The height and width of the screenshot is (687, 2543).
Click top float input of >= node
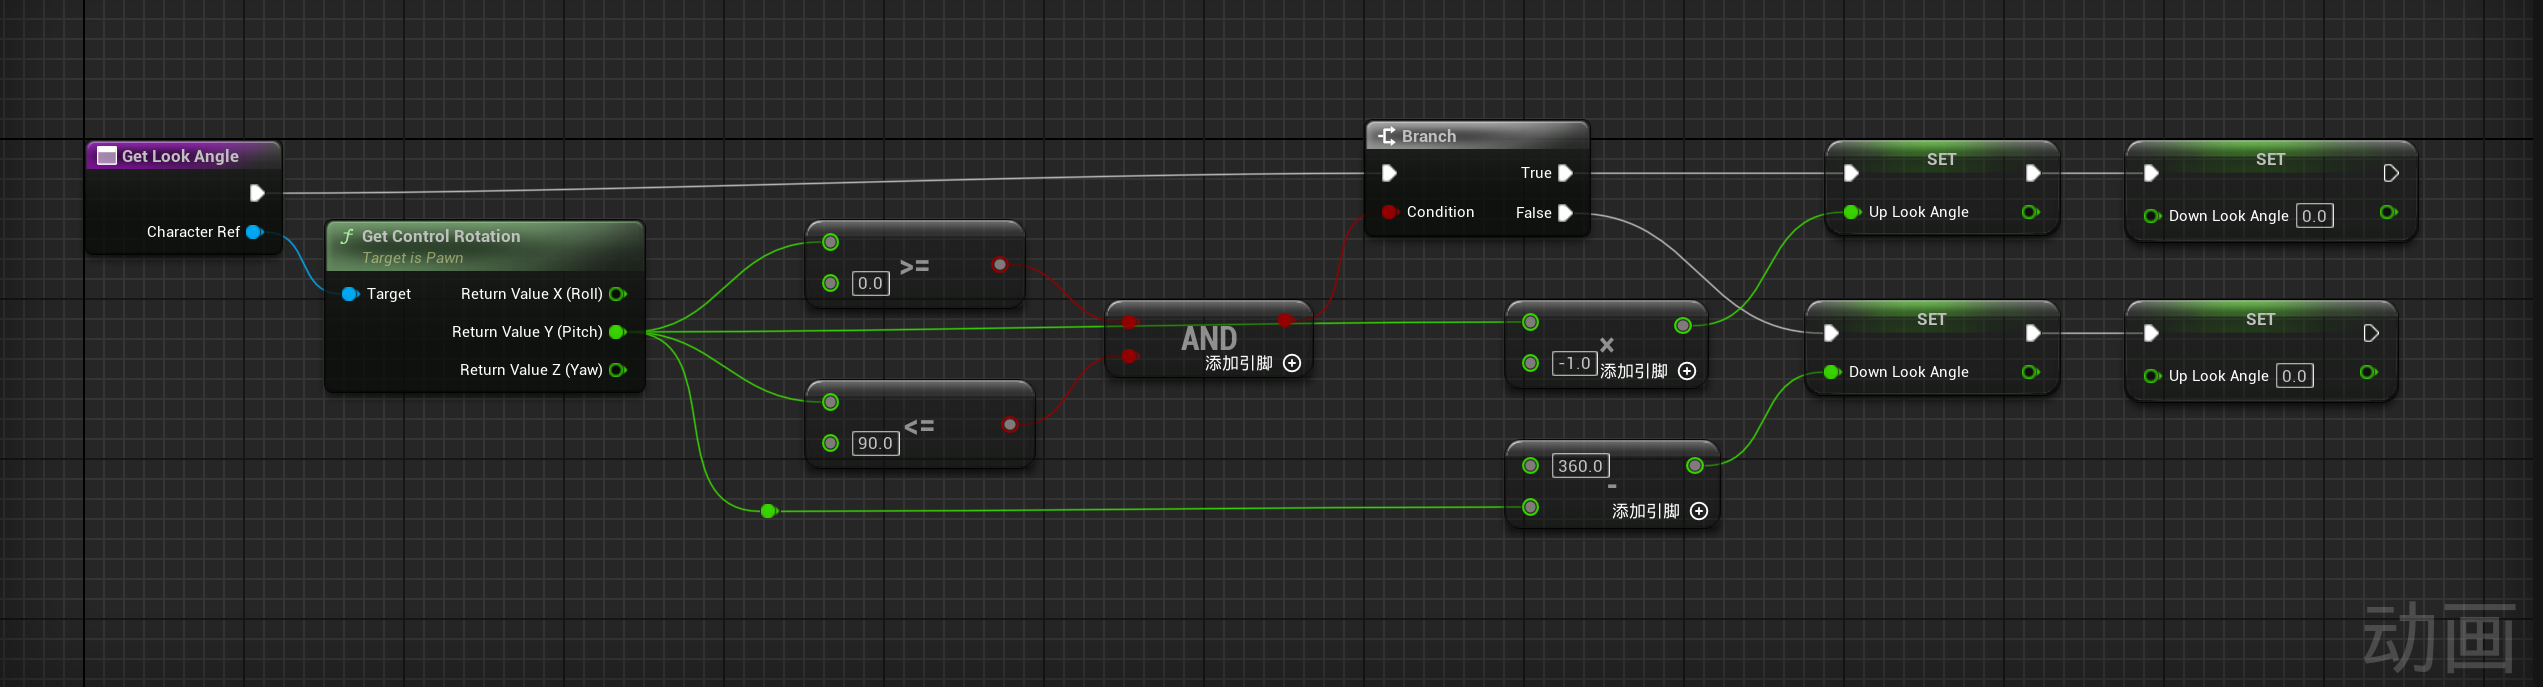coord(830,242)
